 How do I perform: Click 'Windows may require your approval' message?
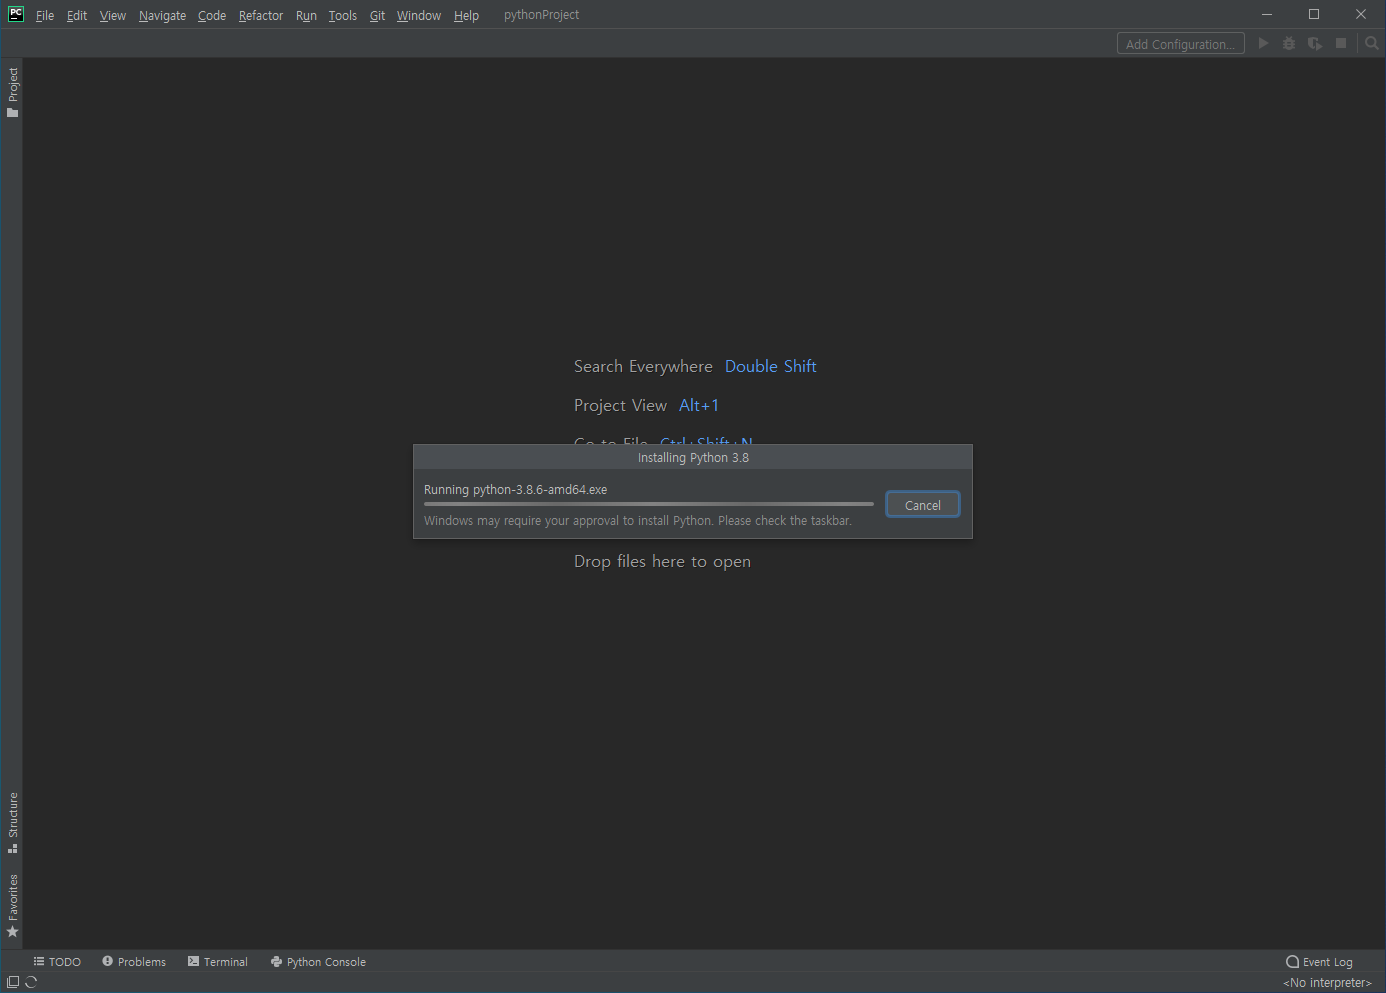638,521
